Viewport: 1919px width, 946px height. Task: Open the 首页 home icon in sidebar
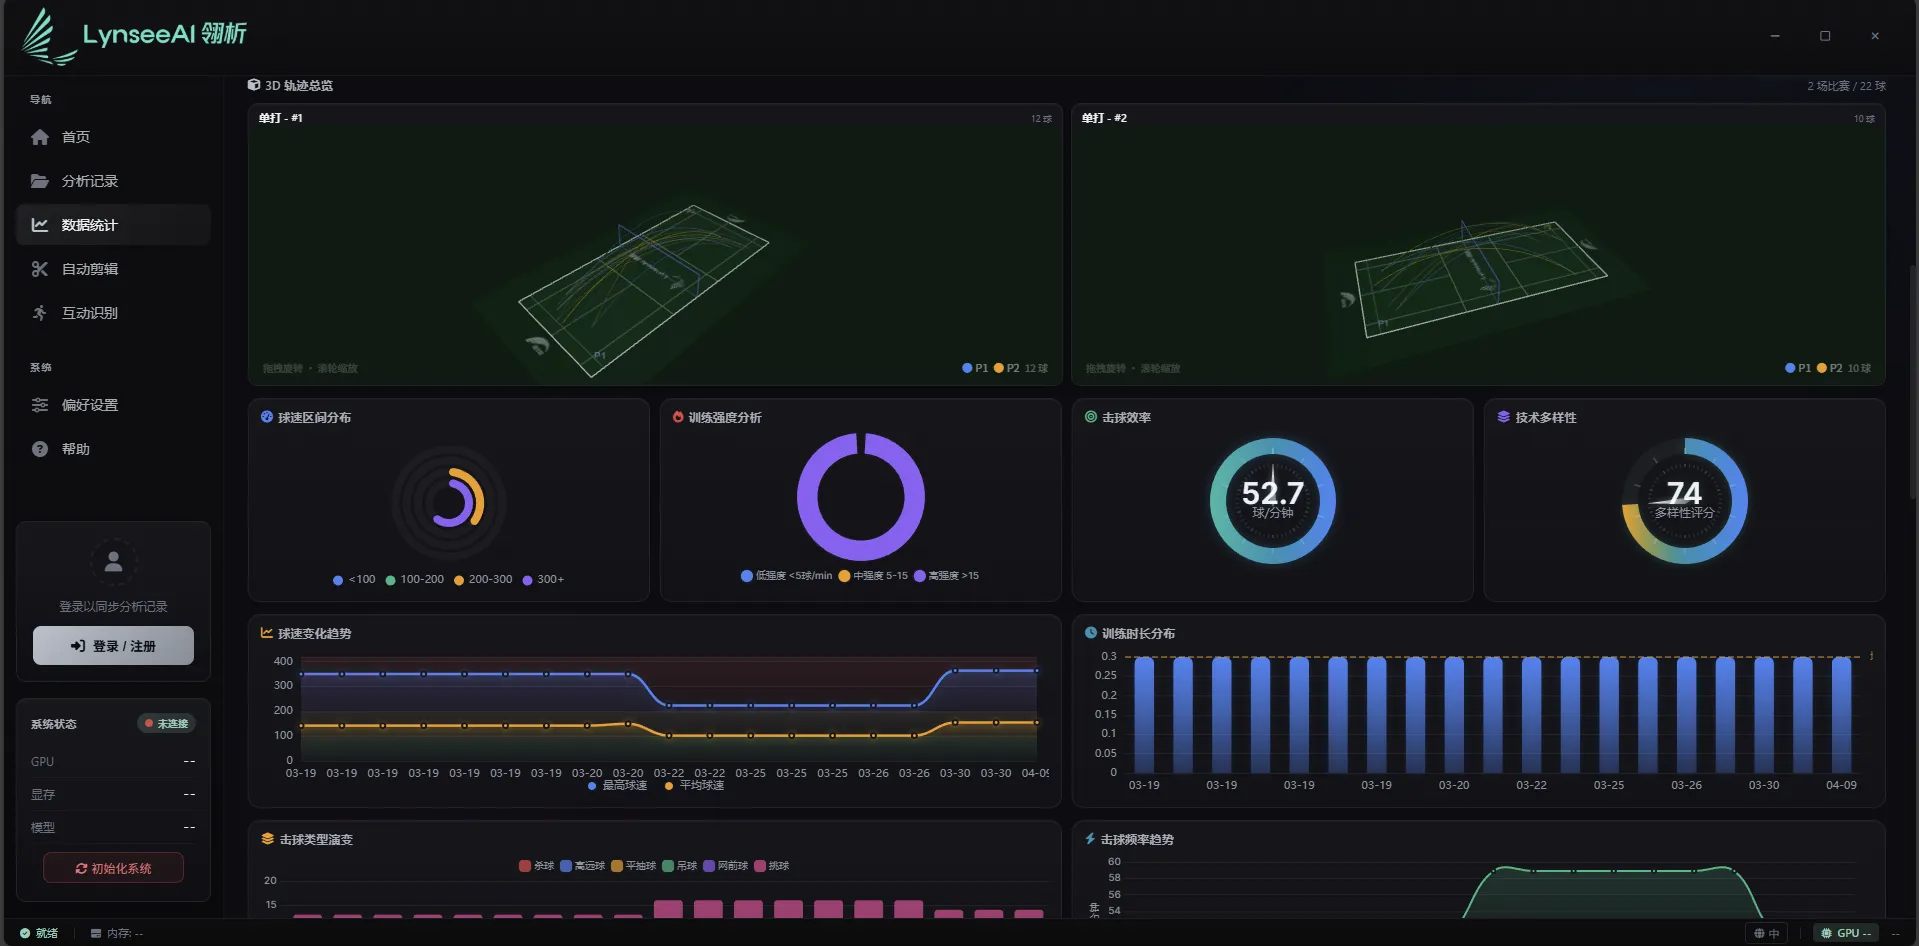coord(40,137)
